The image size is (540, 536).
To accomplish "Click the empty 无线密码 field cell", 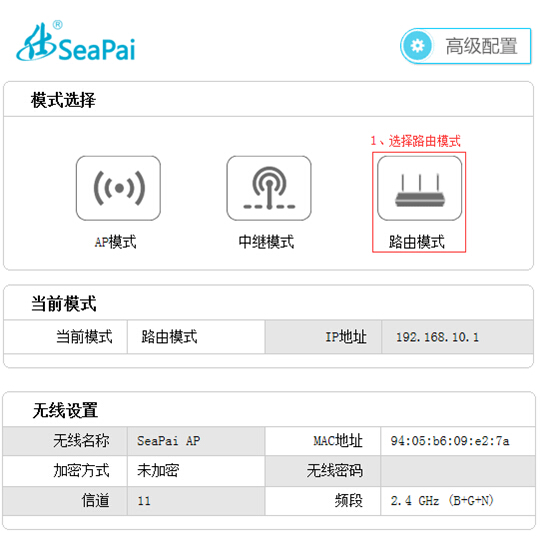I will click(x=458, y=471).
